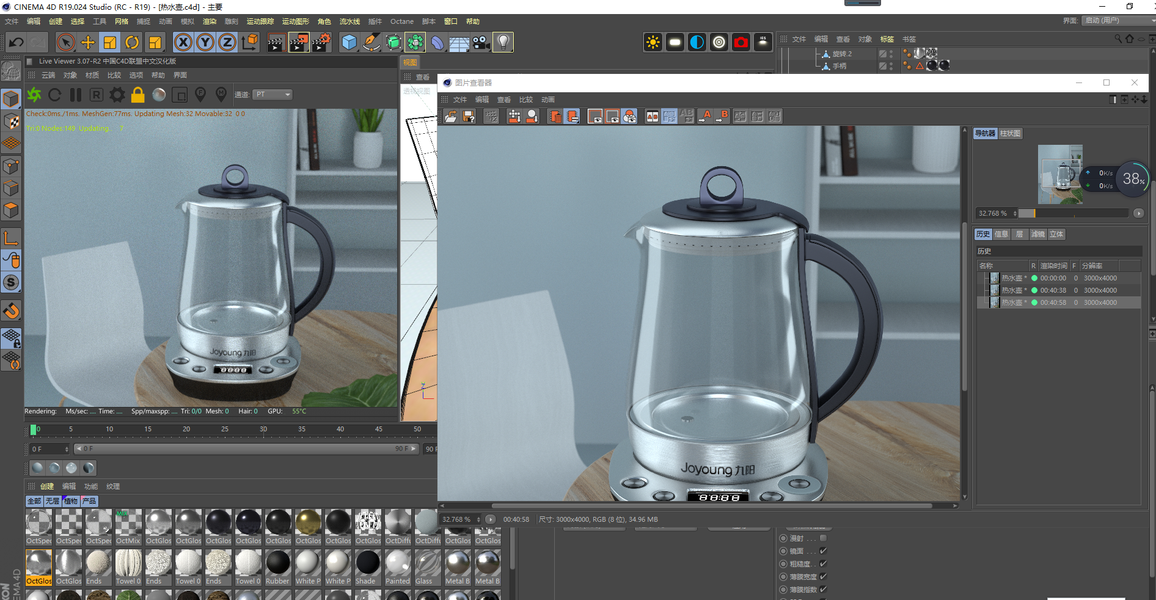Switch to 立体 stereo tab
Screen dimensions: 1156x600
point(1056,234)
